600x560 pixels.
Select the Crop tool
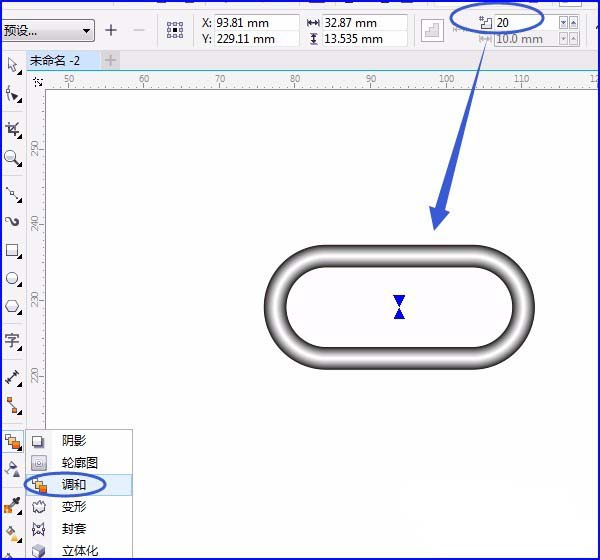(13, 129)
